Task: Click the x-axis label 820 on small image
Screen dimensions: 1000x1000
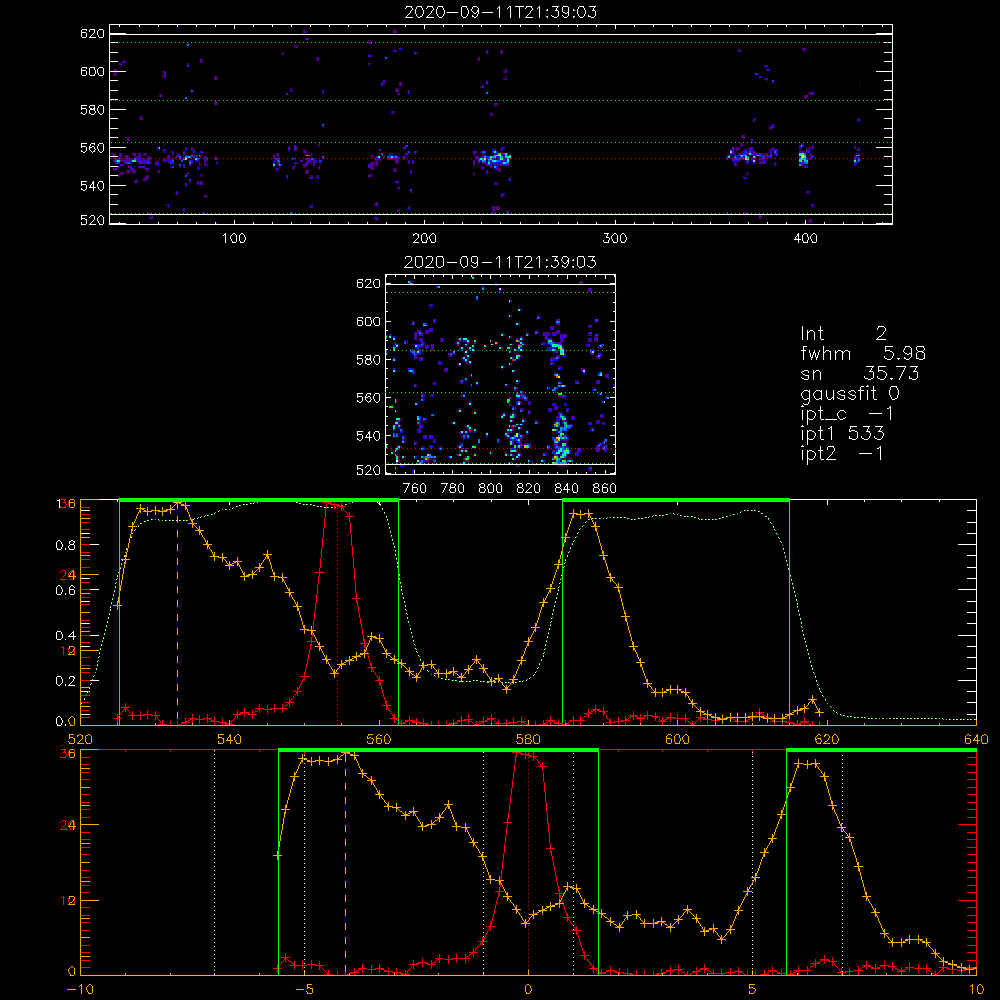Action: (x=529, y=489)
